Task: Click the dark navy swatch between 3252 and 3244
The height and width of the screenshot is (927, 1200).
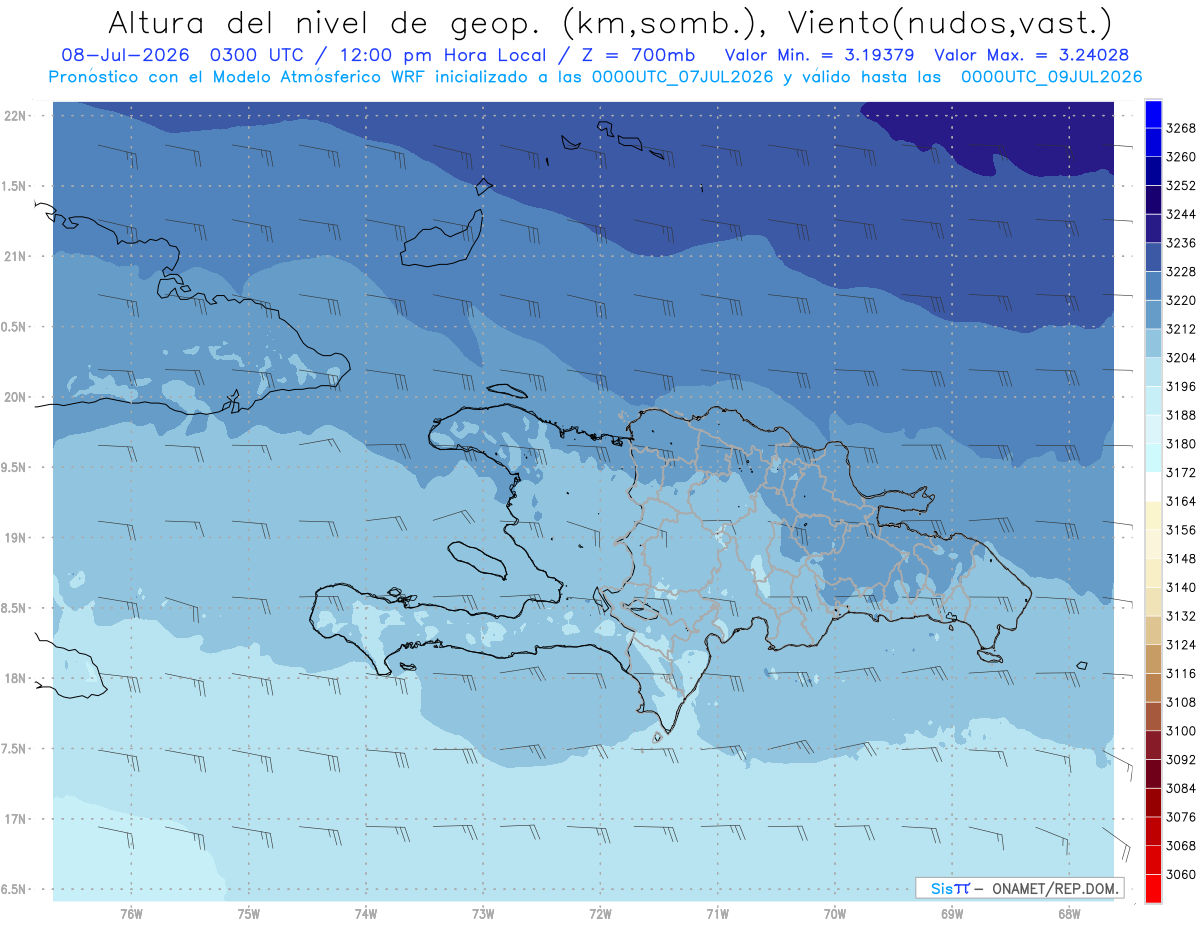Action: pos(1153,199)
